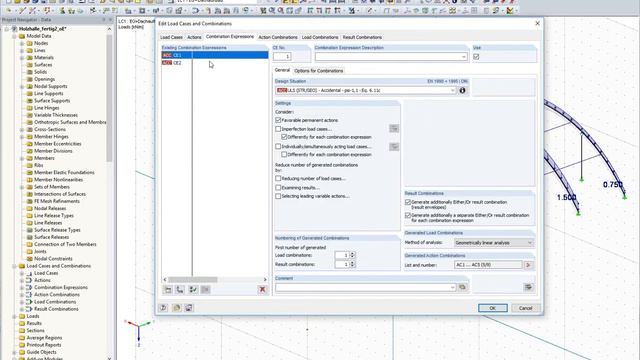The width and height of the screenshot is (640, 360).
Task: Show design situation info icon
Action: point(462,90)
